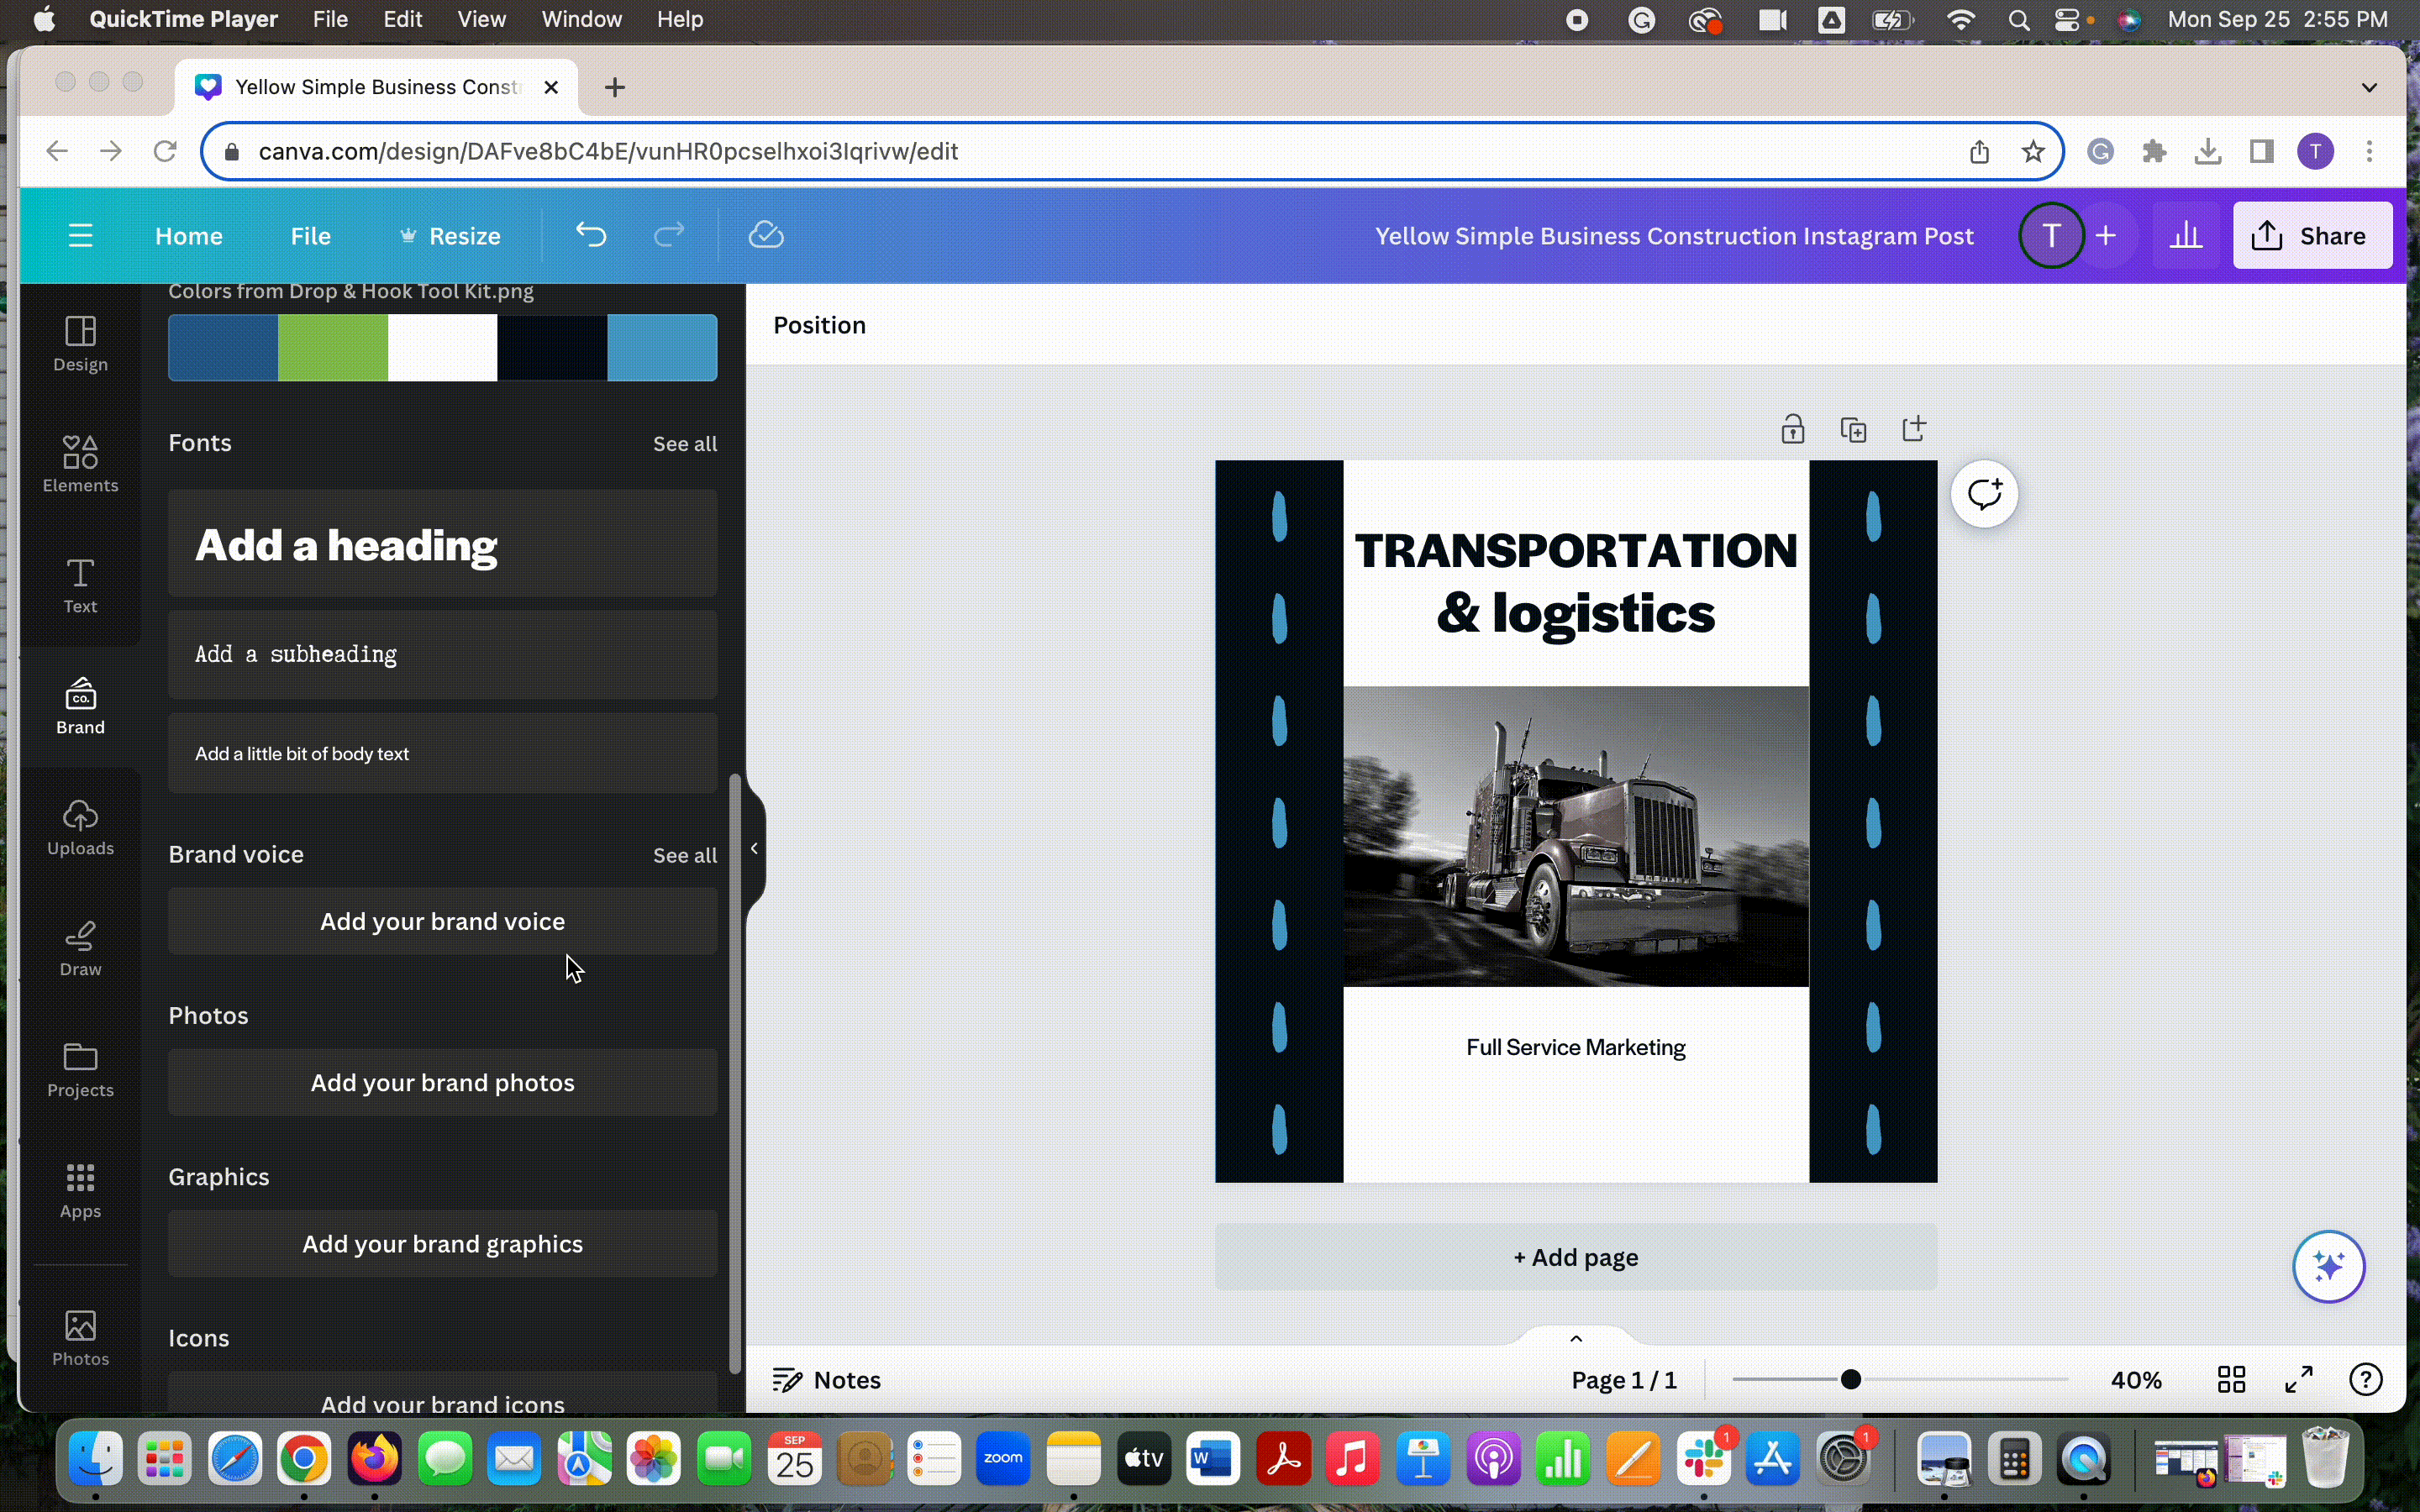Collapse the side panel with the arrow

coord(754,848)
